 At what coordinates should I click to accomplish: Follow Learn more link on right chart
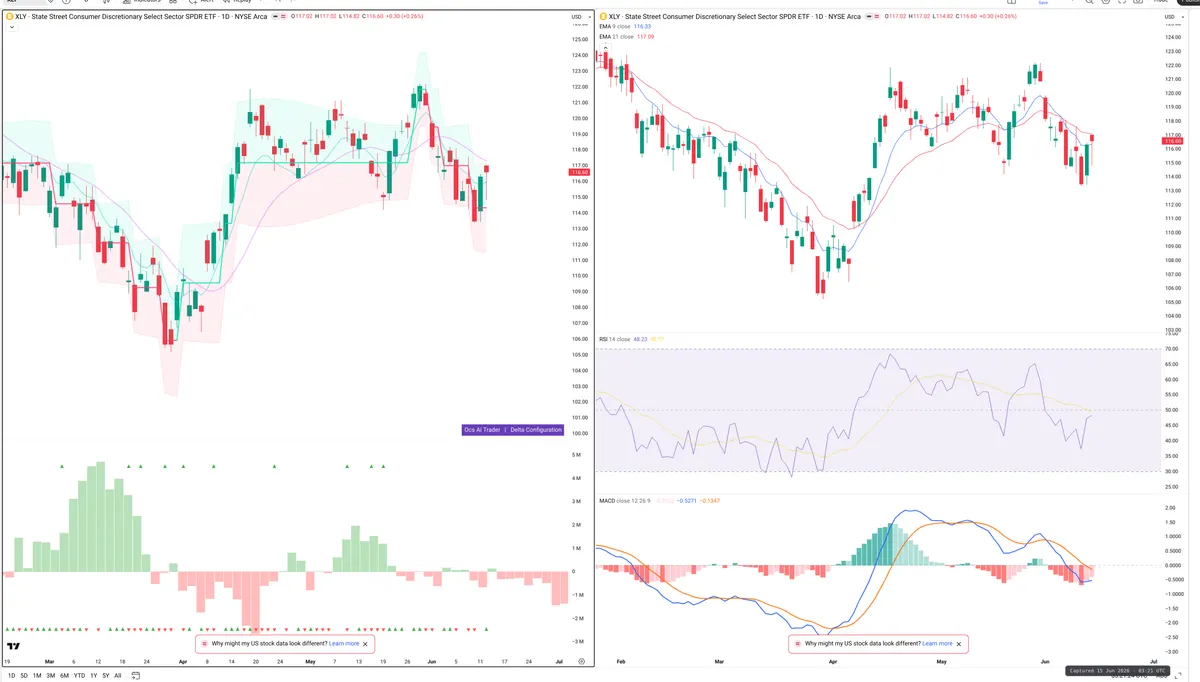937,644
